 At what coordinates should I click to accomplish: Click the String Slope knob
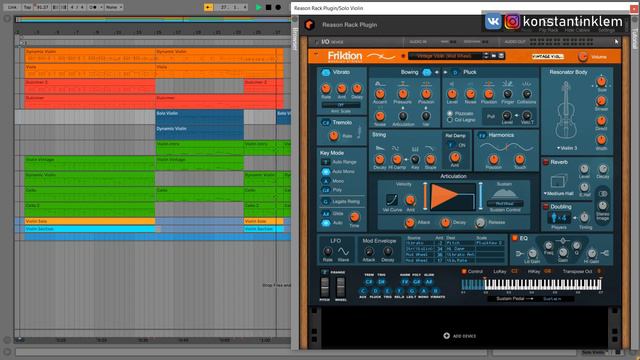430,160
